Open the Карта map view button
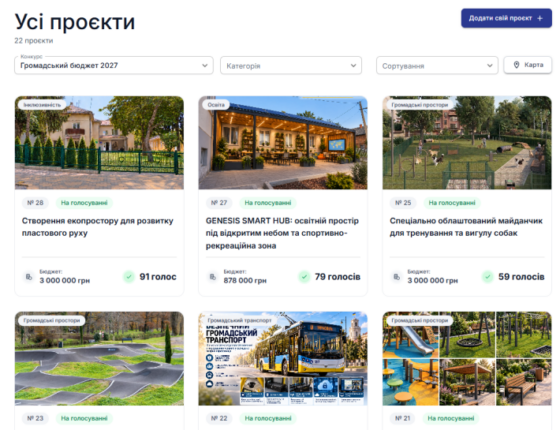 (528, 65)
